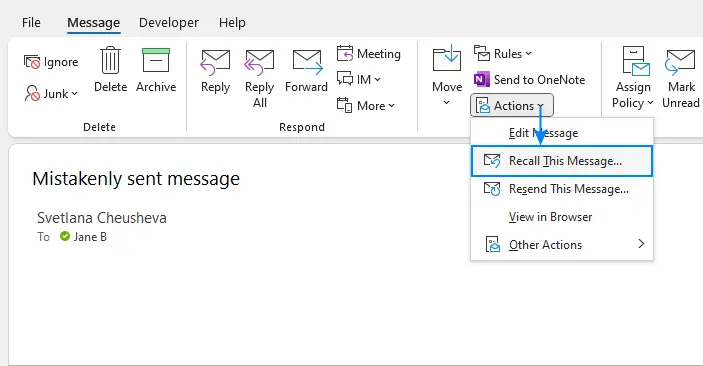Click the IM chat bubbles icon
The width and height of the screenshot is (703, 366).
pyautogui.click(x=345, y=79)
